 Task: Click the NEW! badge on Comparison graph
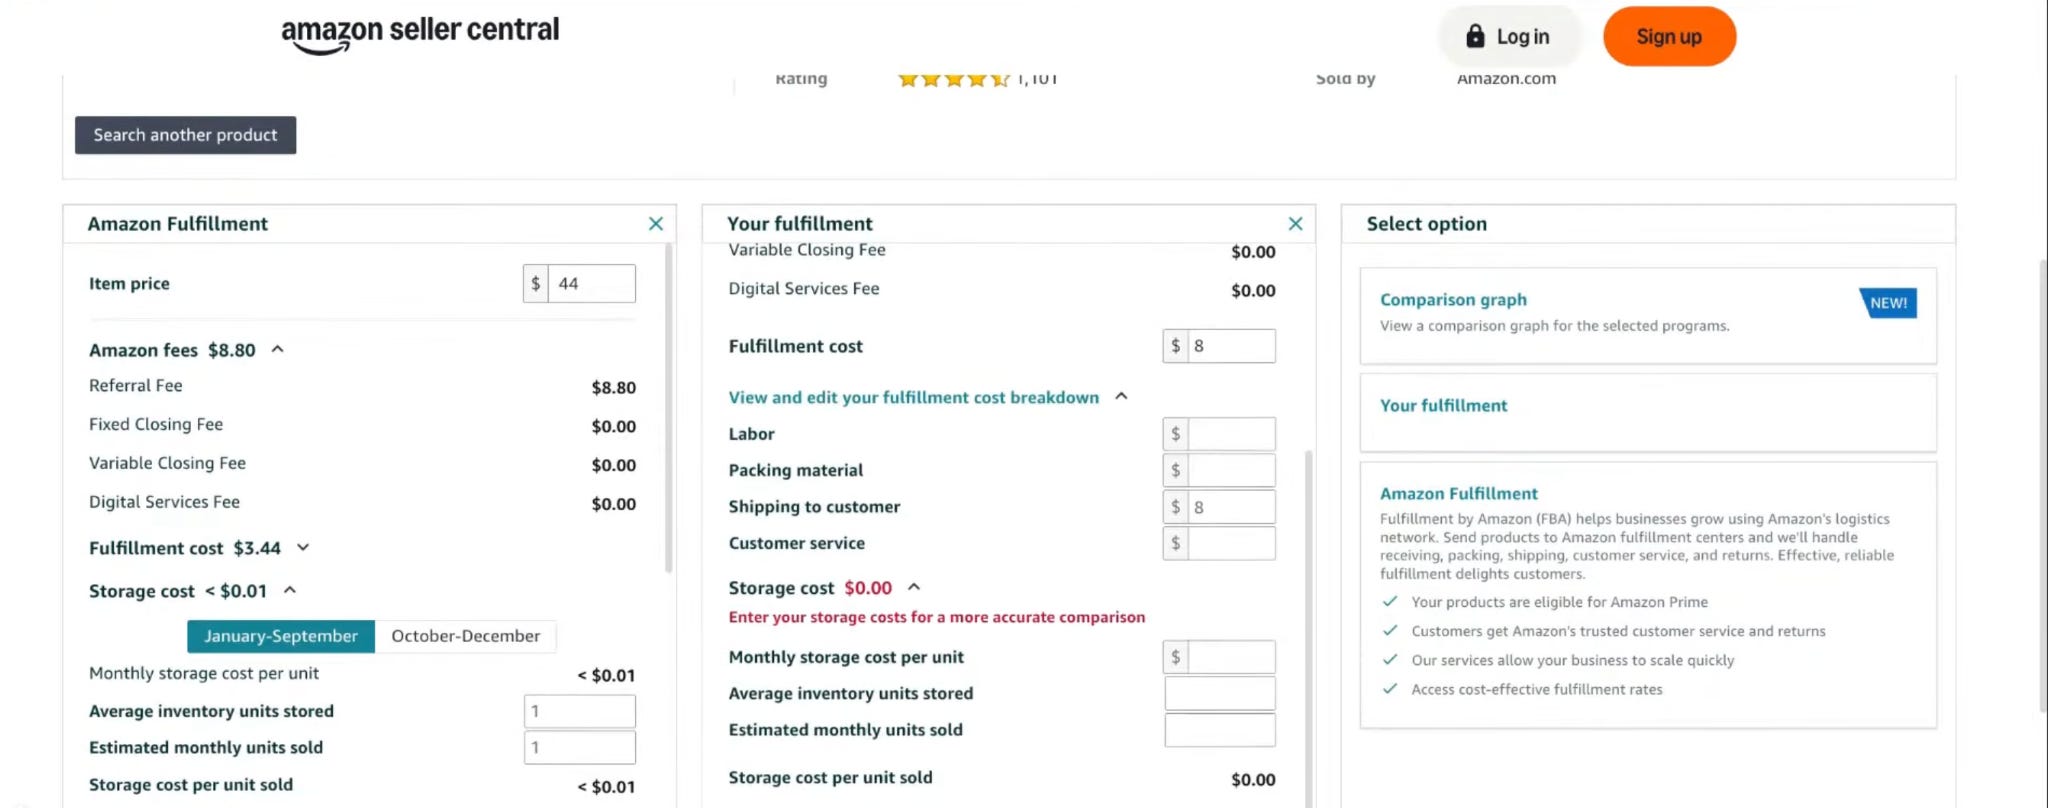[x=1888, y=303]
